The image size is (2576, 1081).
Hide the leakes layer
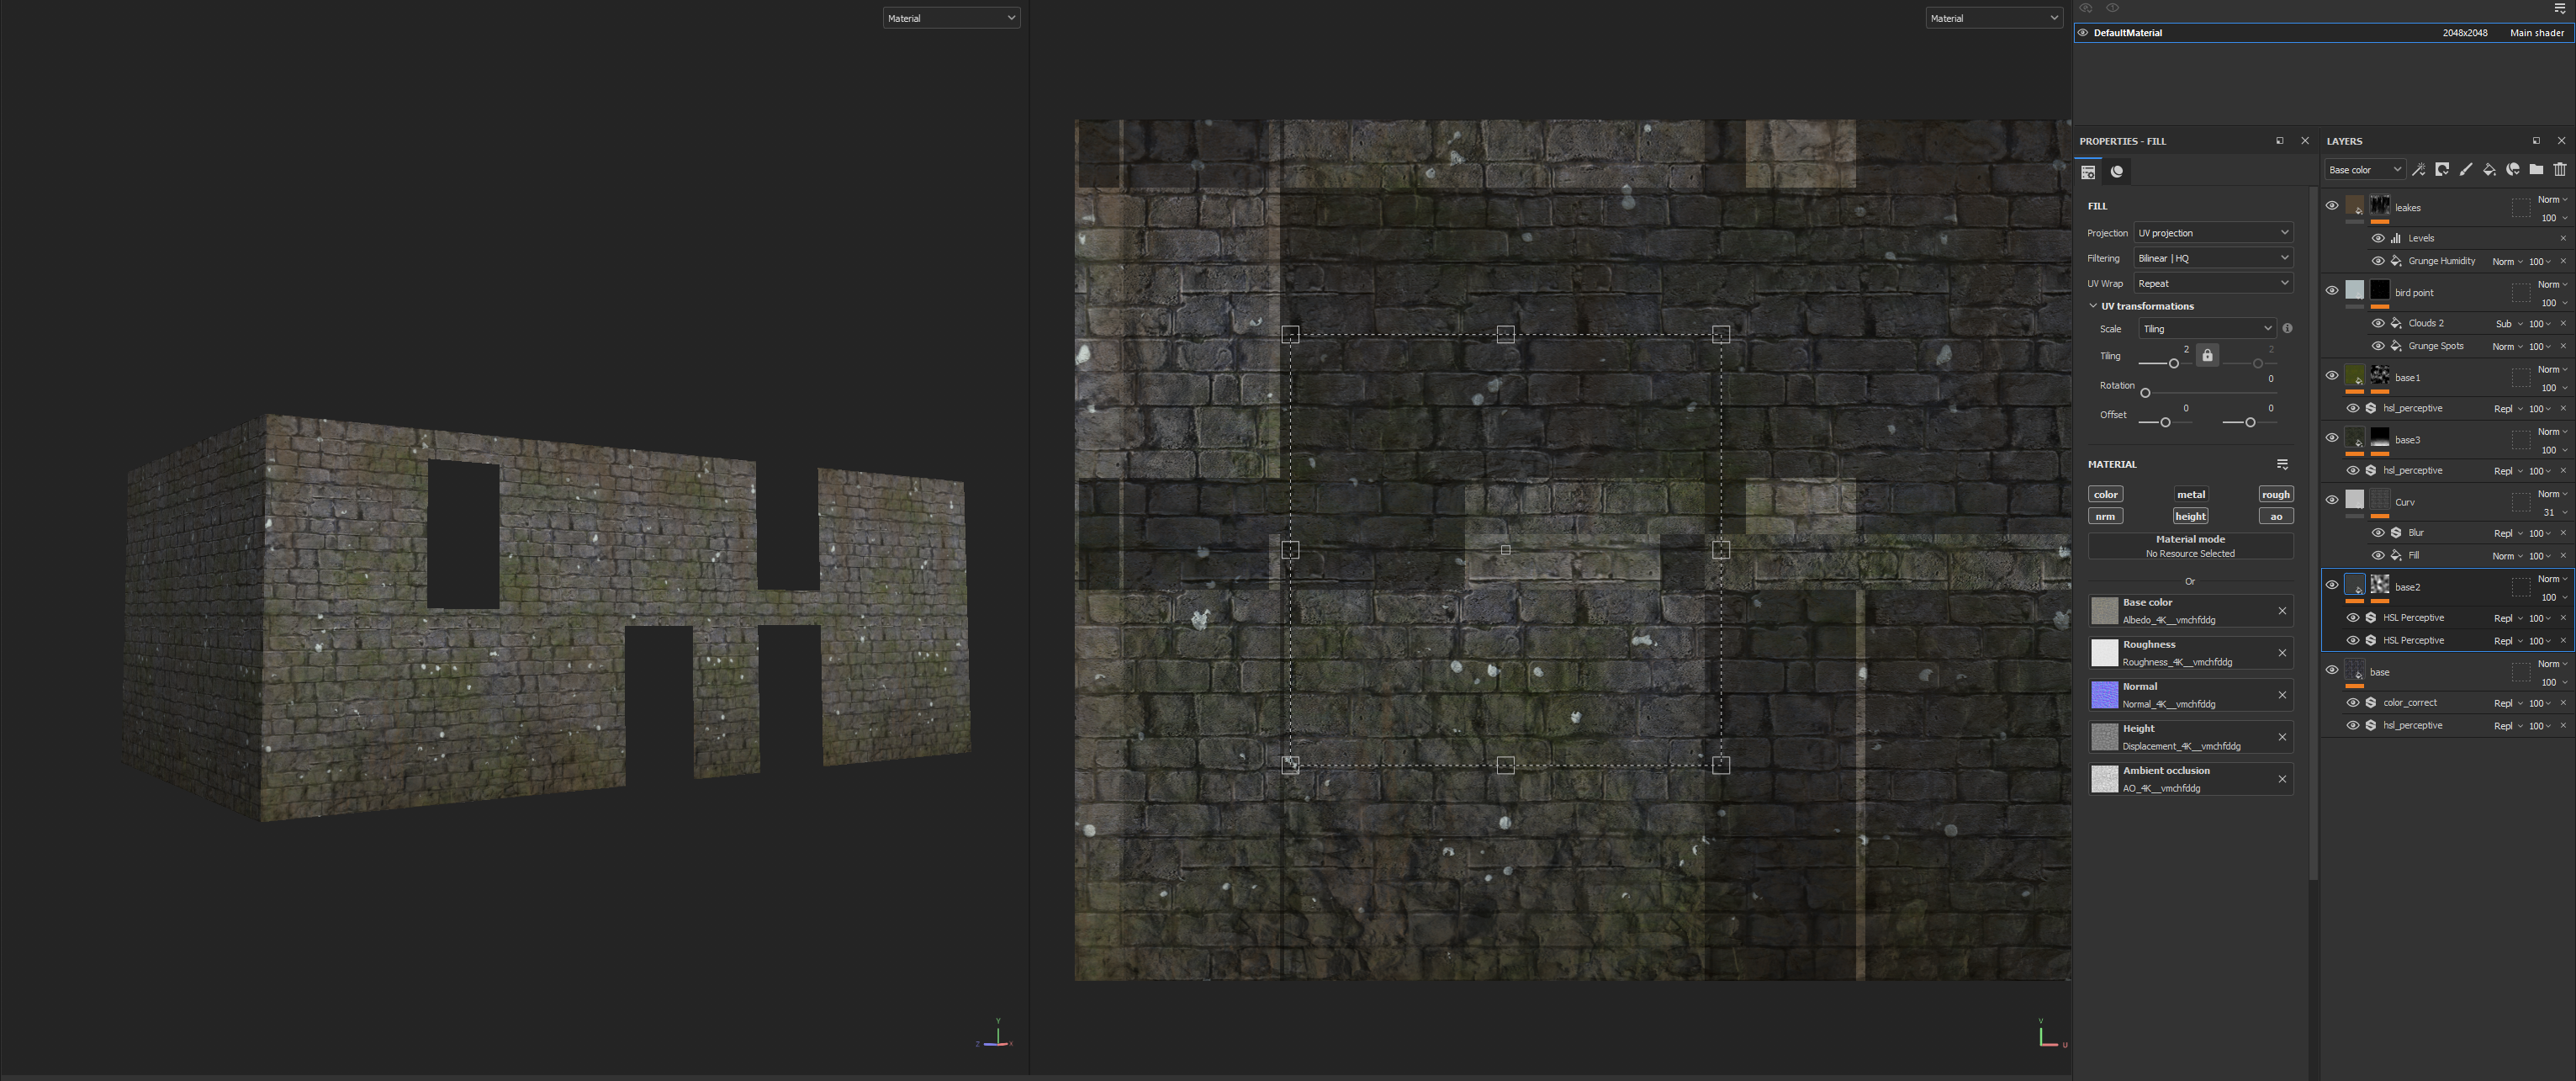2332,206
